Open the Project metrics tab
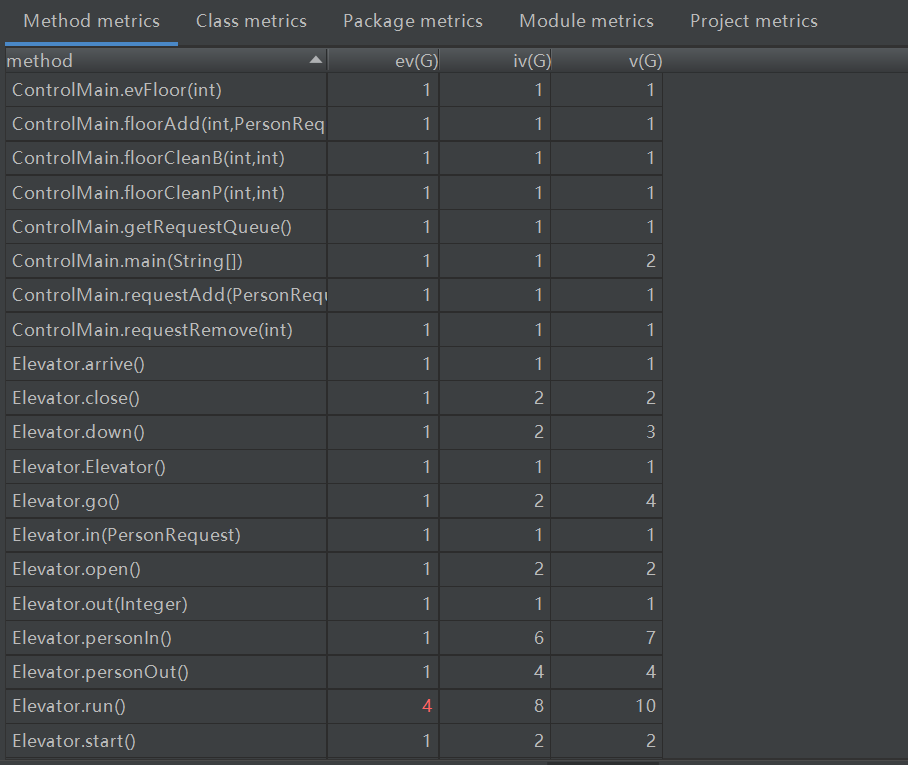 point(753,21)
